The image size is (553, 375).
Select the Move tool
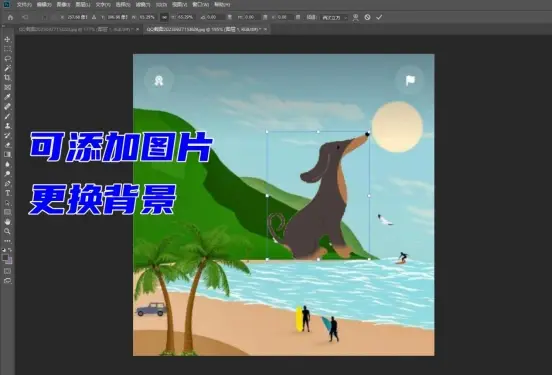click(7, 40)
